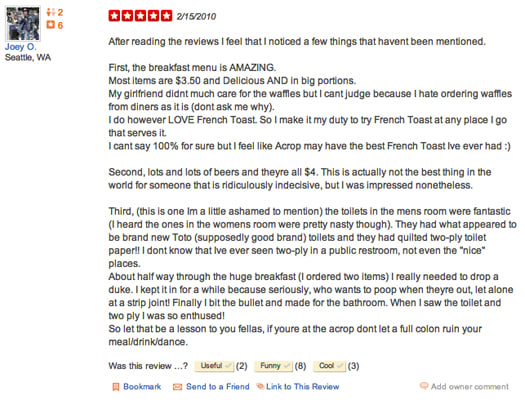Click the friend count number 2
The image size is (525, 400).
click(60, 12)
